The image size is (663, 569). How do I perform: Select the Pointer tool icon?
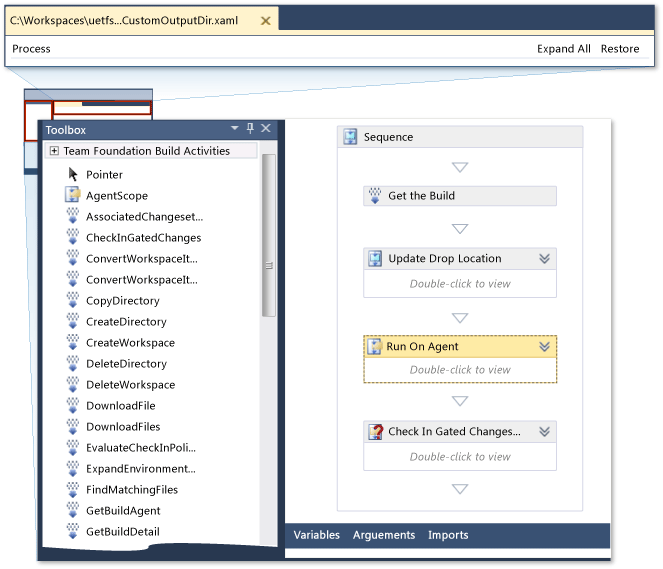click(73, 174)
